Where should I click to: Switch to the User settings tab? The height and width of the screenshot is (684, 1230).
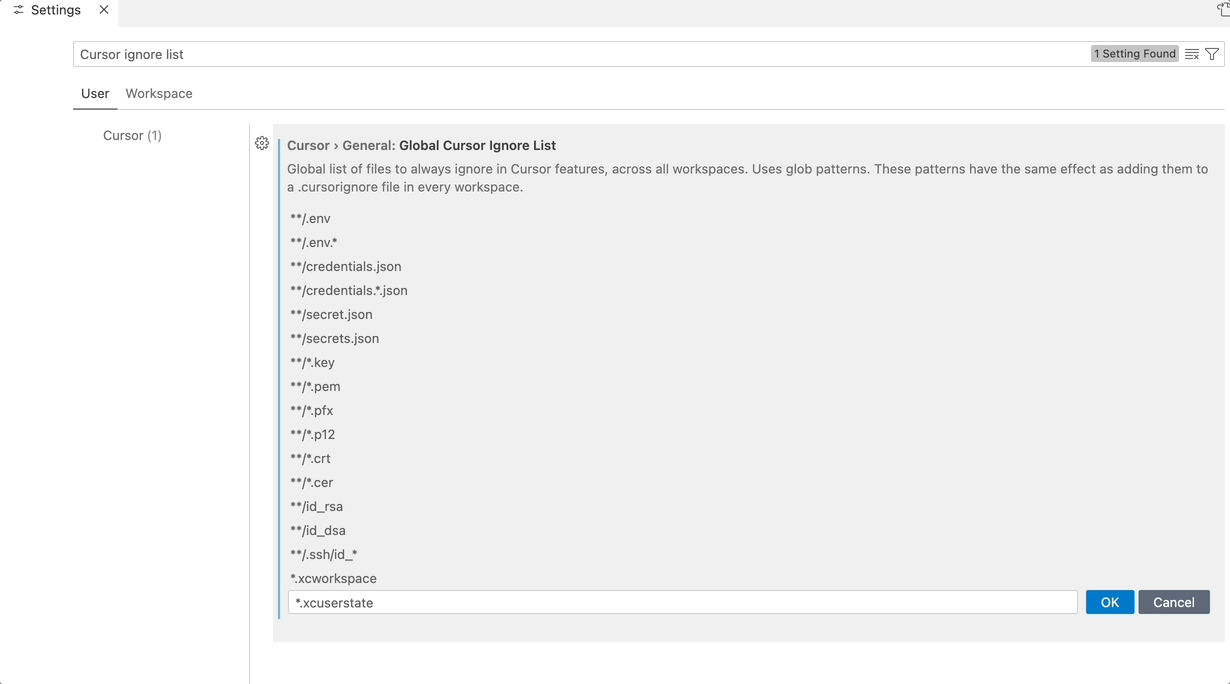[95, 93]
